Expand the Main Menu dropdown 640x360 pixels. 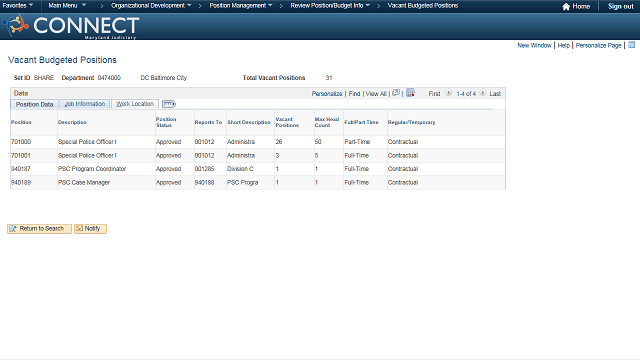tap(67, 6)
